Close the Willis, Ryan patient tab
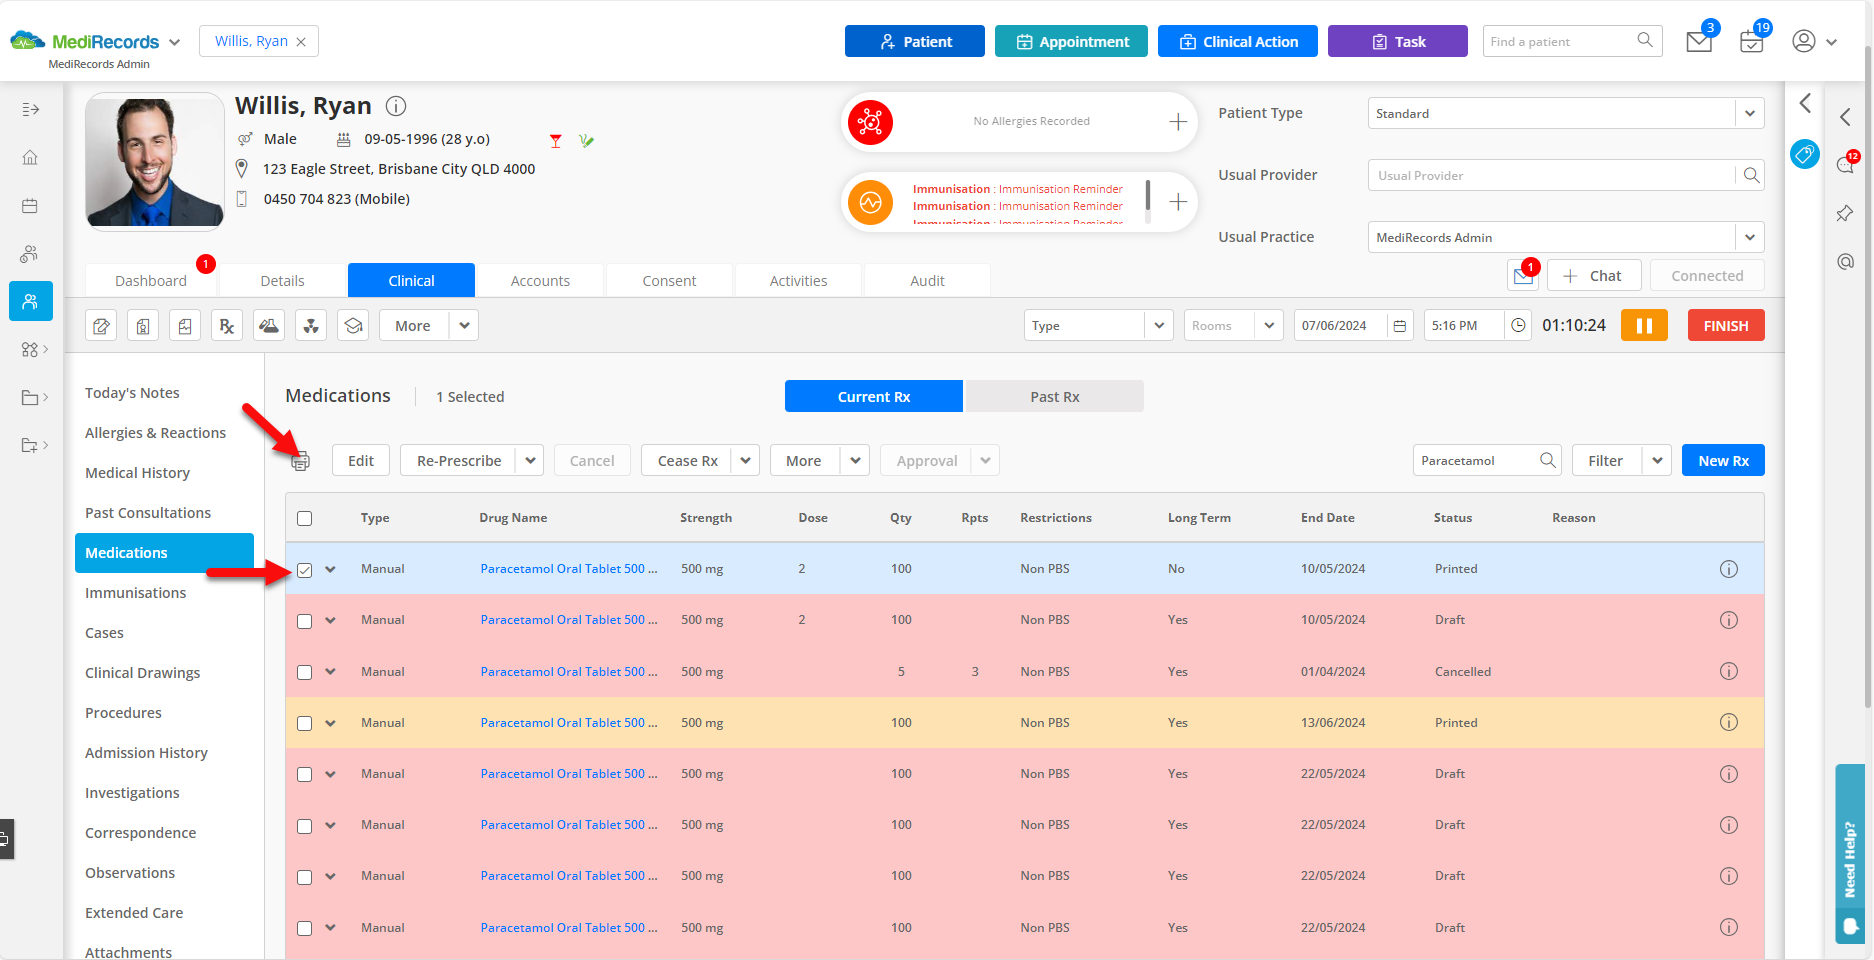The width and height of the screenshot is (1874, 960). 301,42
